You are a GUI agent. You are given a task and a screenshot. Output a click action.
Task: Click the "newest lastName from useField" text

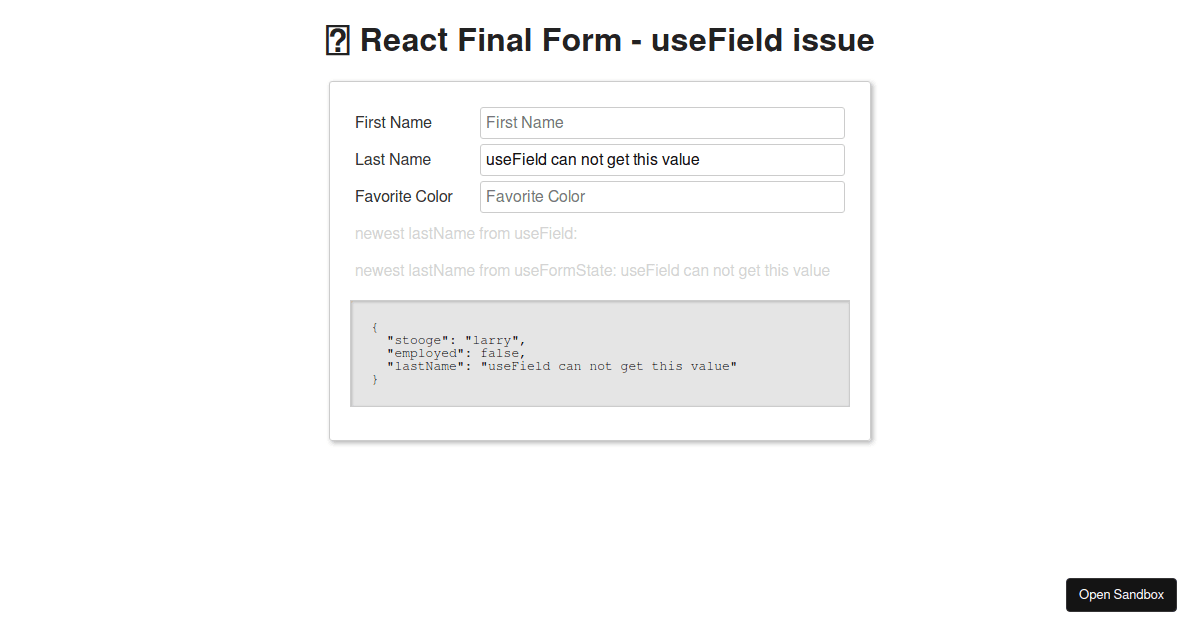pos(466,234)
